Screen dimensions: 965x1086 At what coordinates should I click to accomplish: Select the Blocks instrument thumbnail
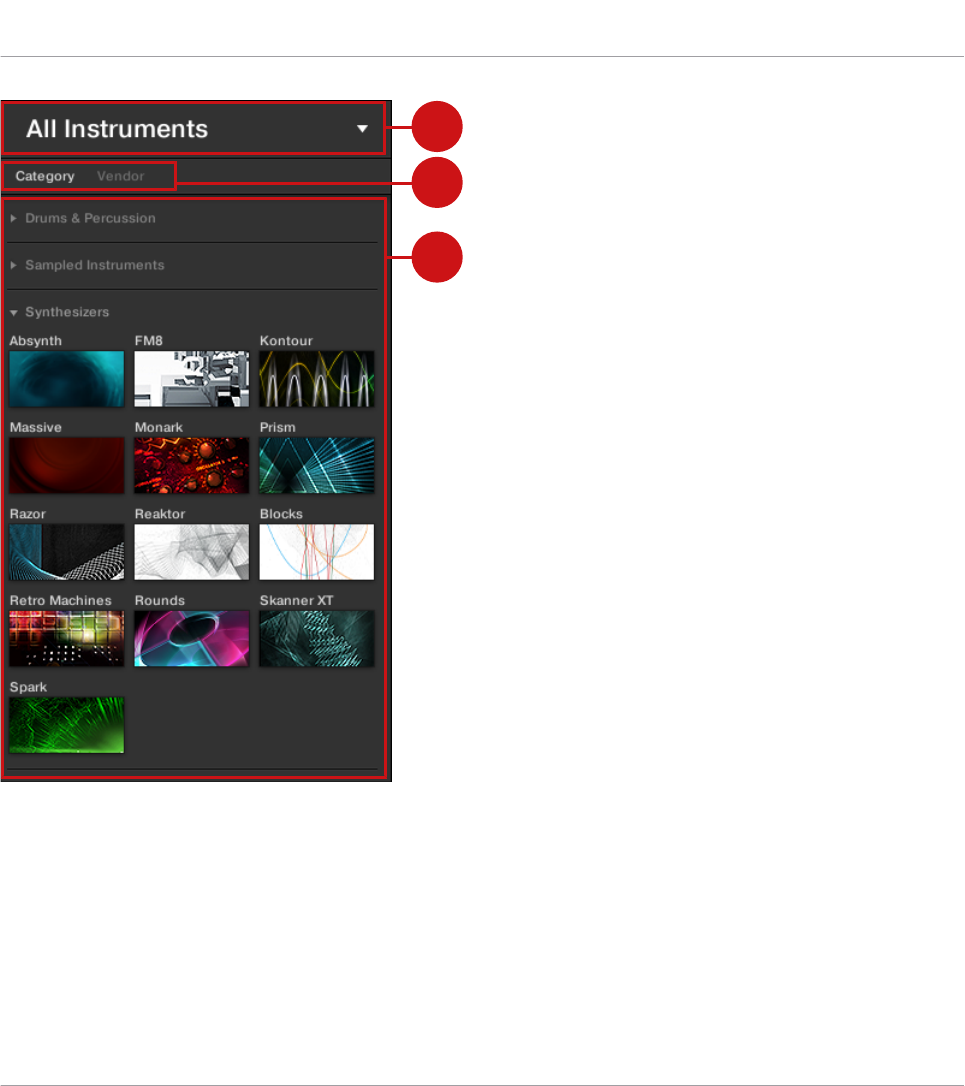pos(317,552)
